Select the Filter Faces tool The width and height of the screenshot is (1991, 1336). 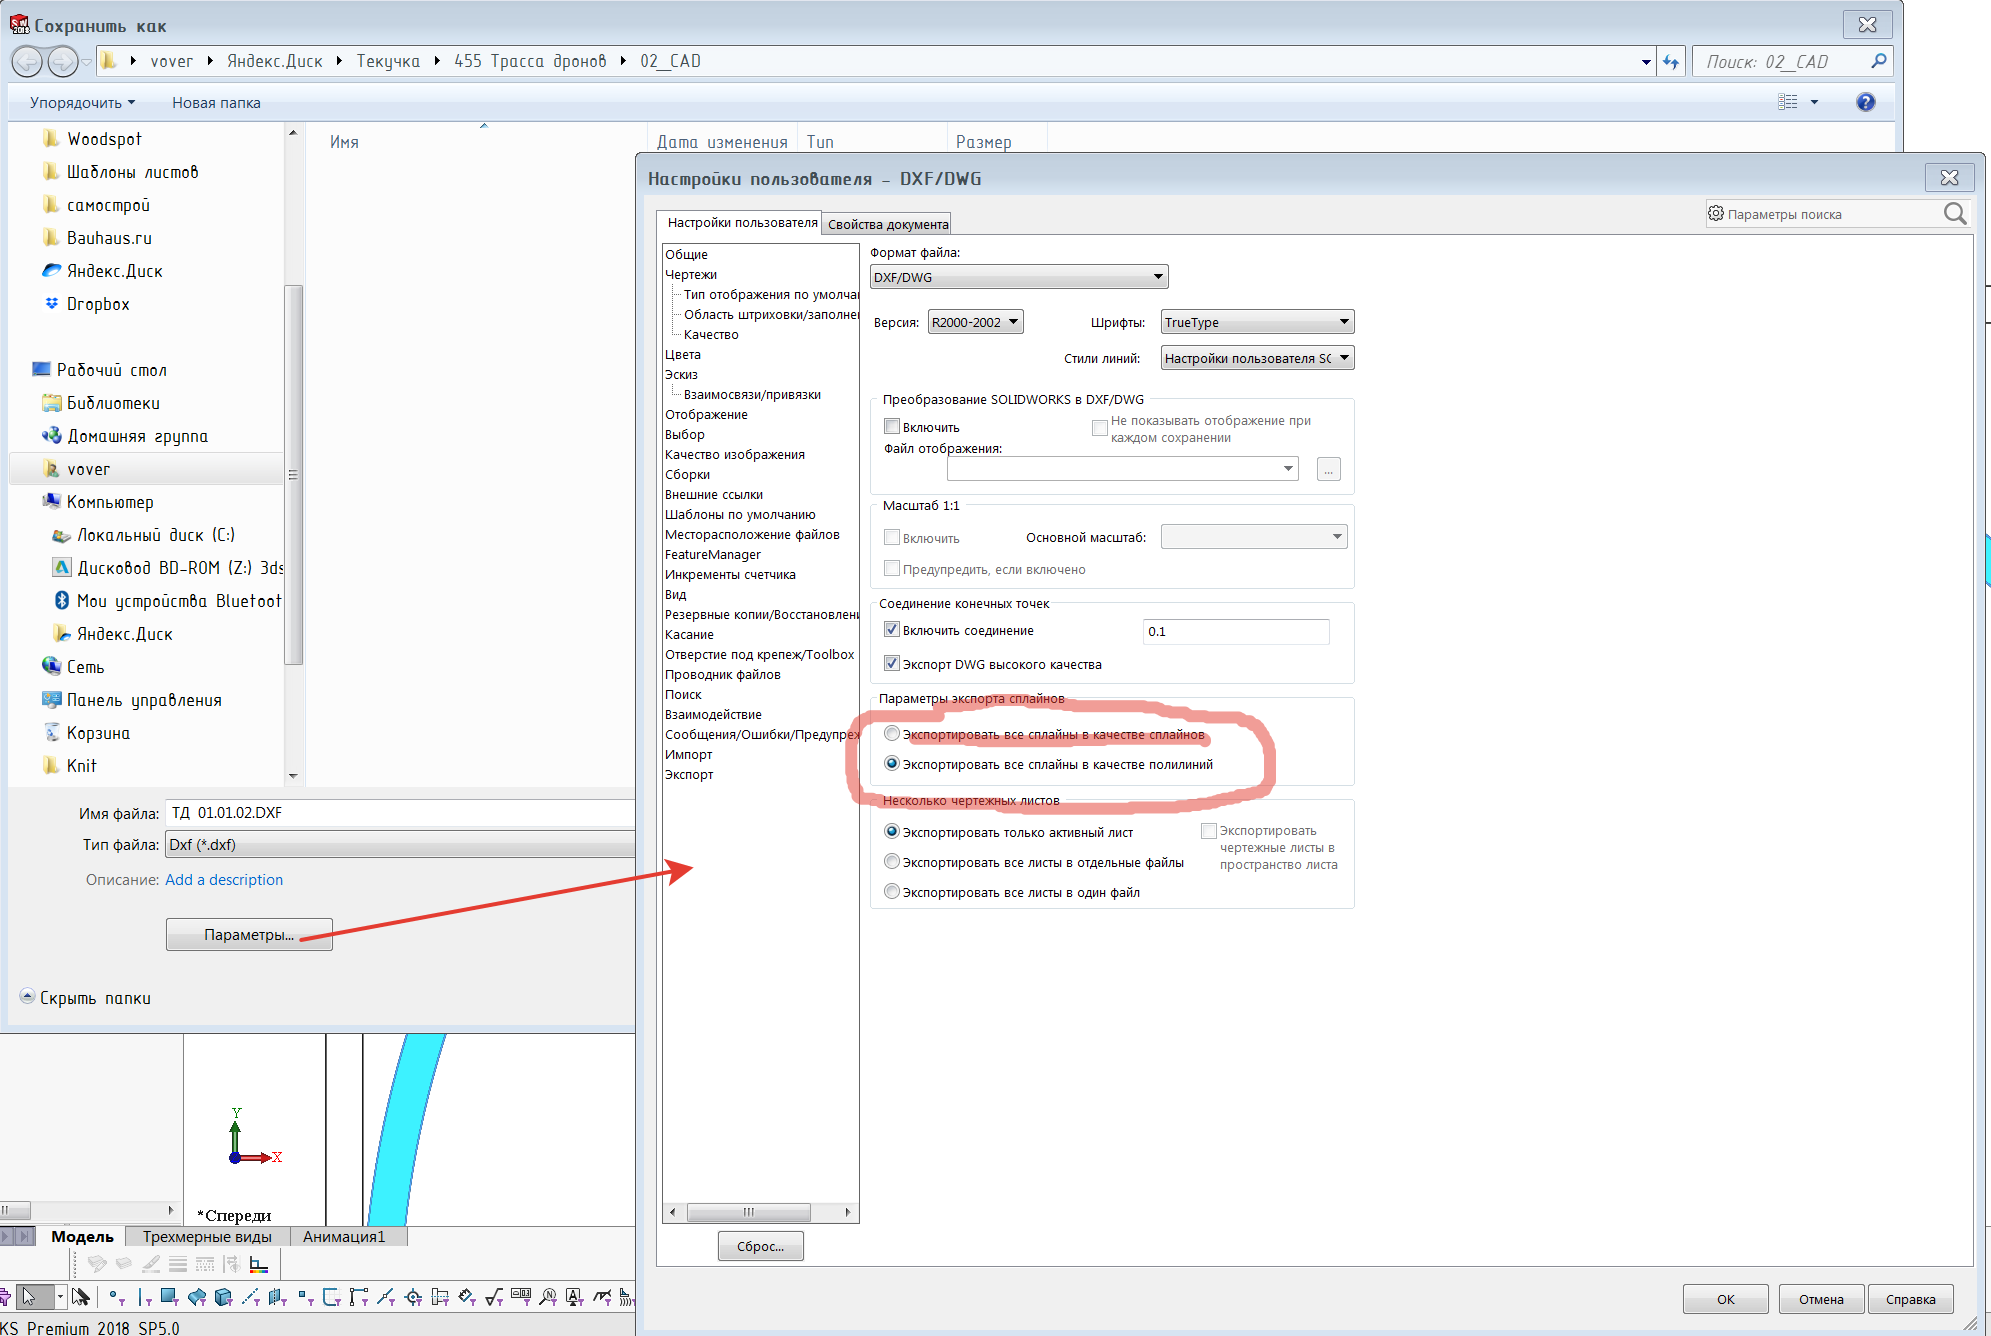click(x=169, y=1297)
